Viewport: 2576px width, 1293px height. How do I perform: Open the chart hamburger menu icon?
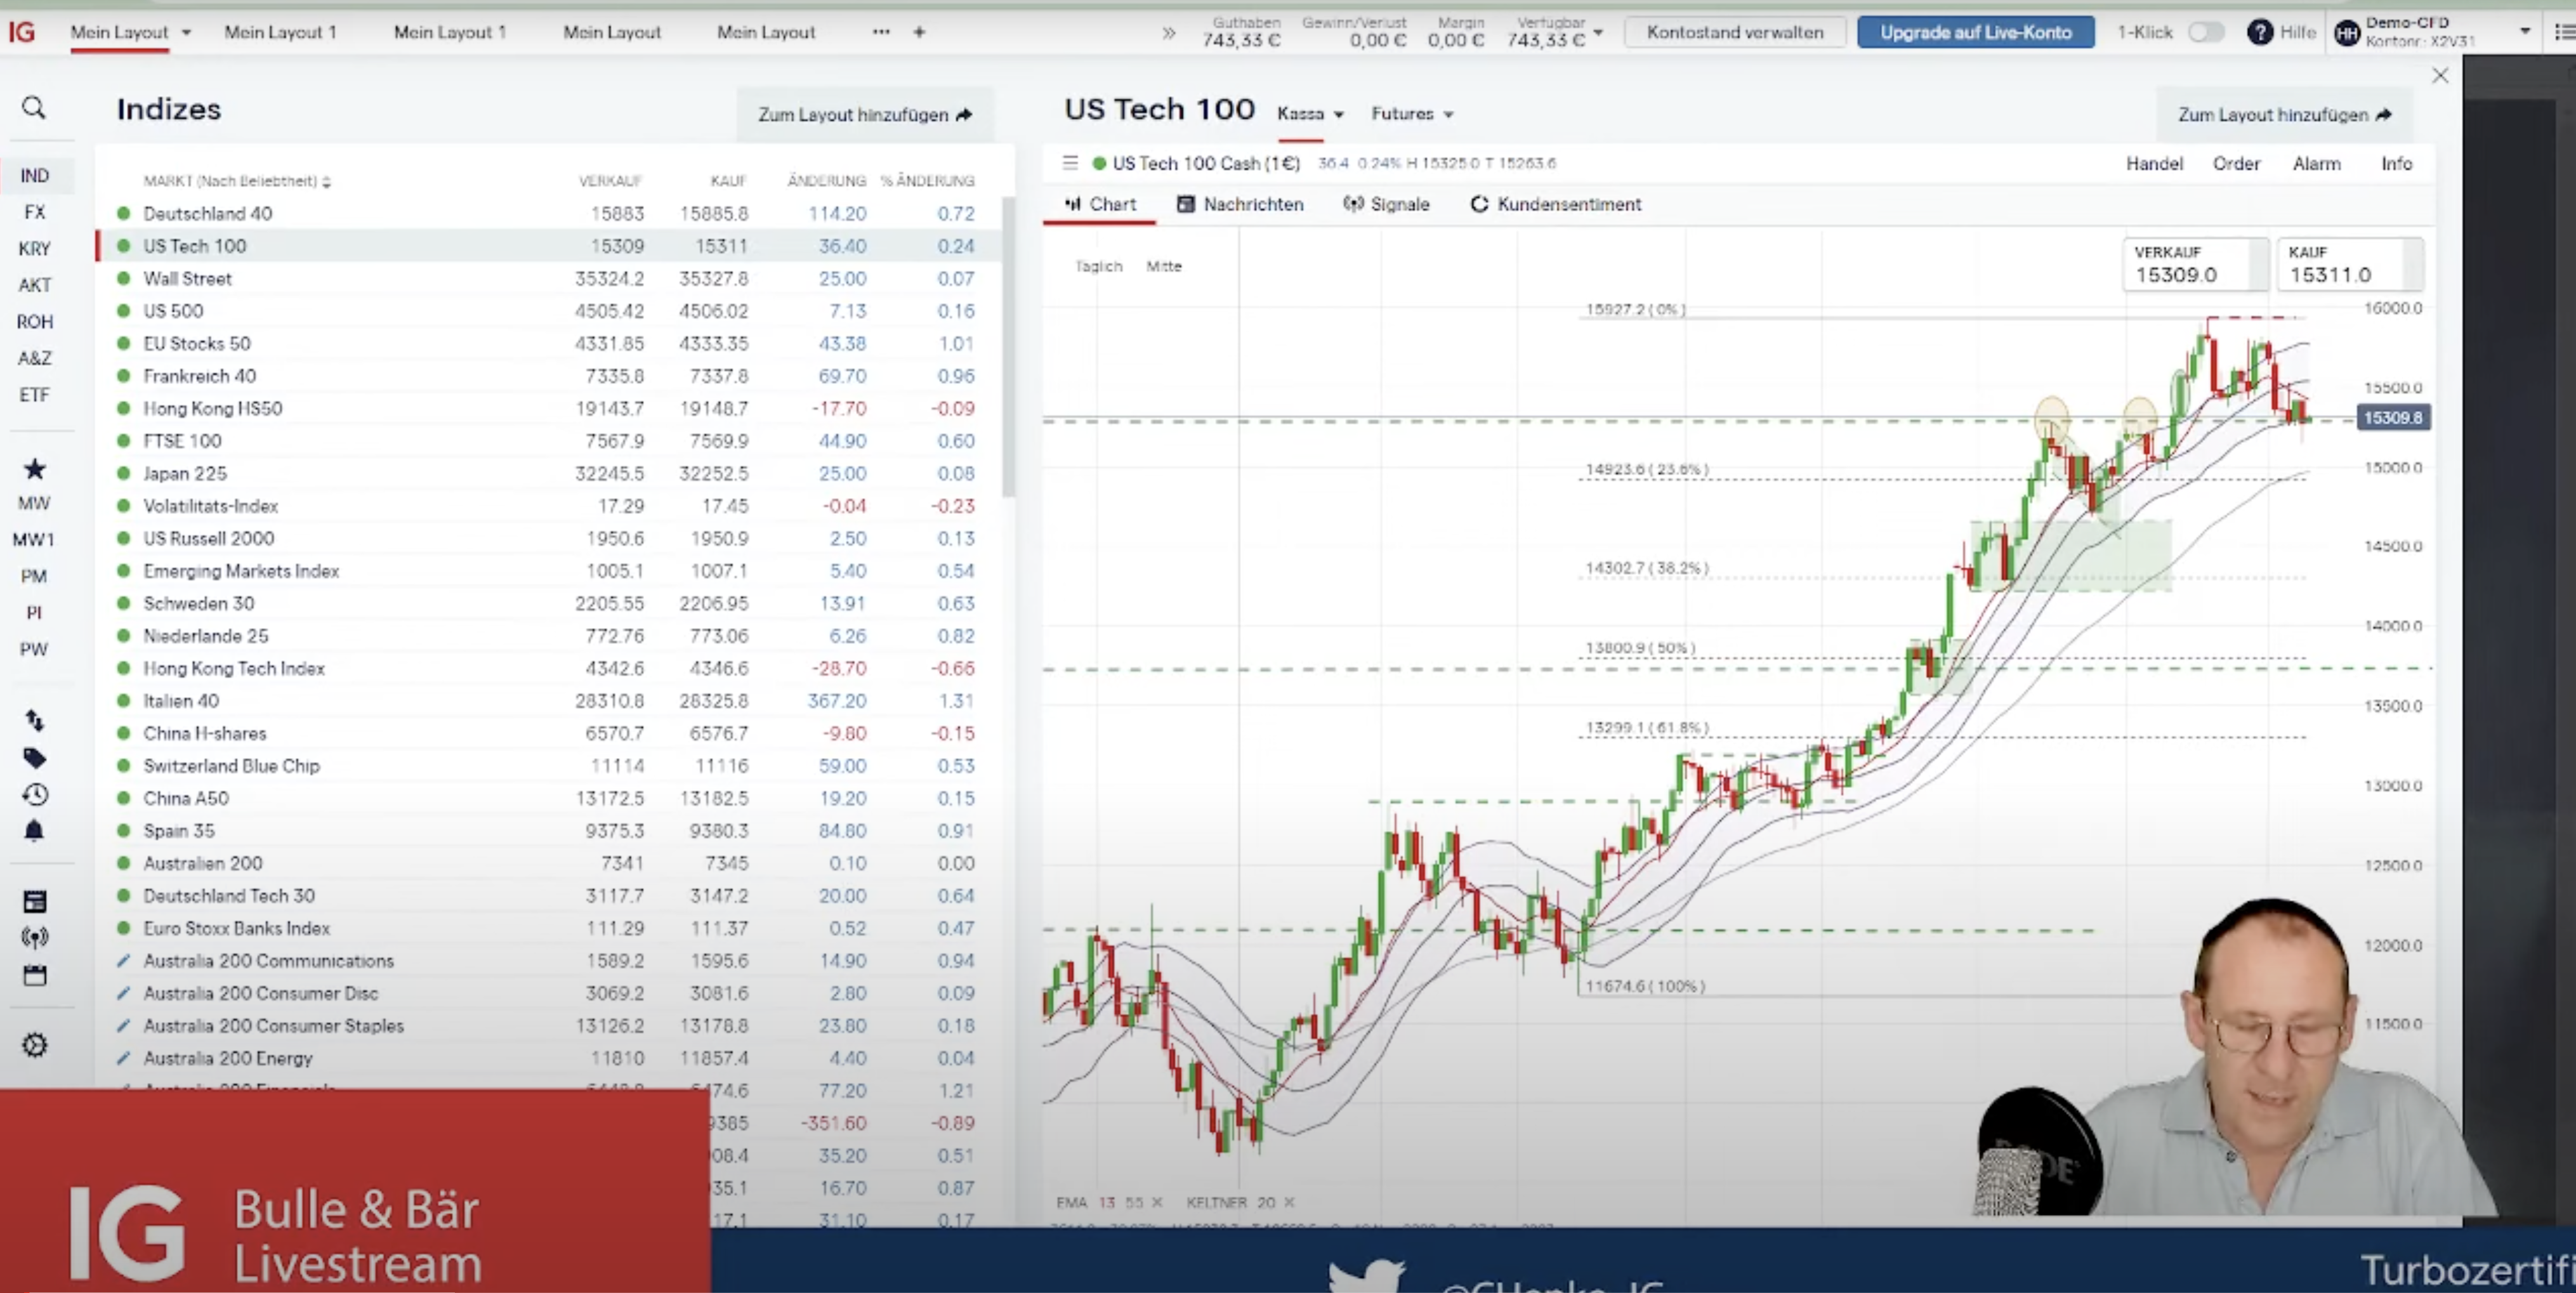pos(1070,162)
